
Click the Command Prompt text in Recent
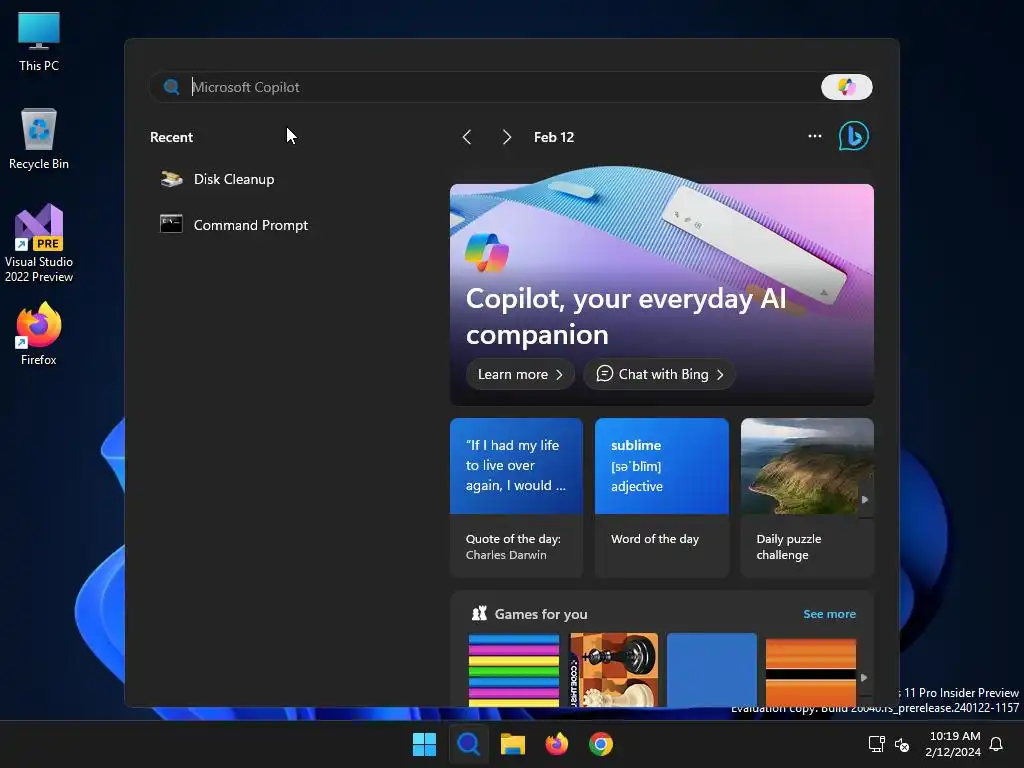coord(251,225)
